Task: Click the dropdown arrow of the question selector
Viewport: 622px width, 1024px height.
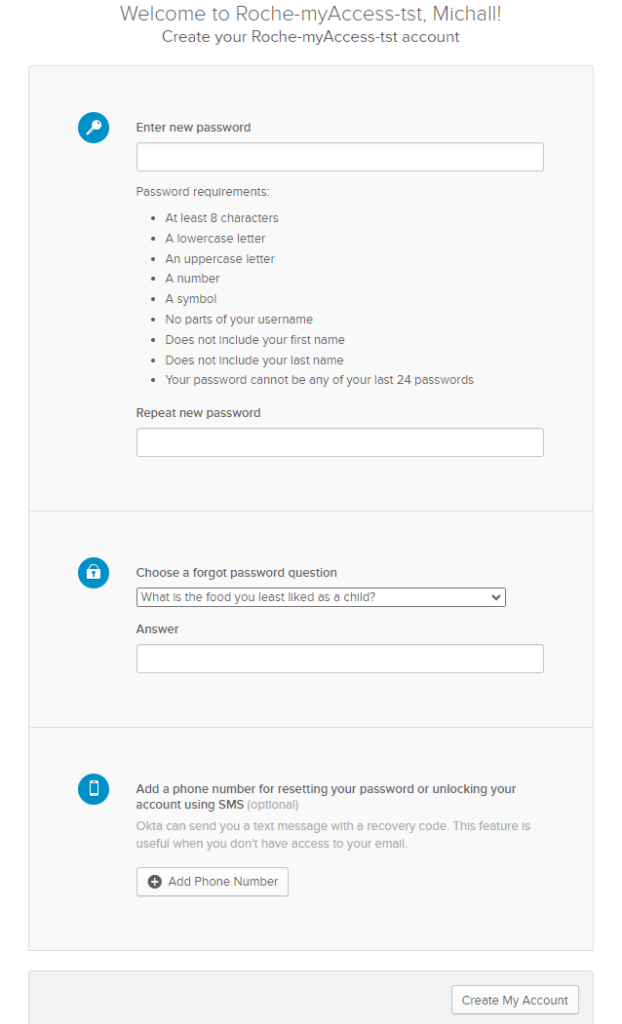Action: [x=496, y=597]
